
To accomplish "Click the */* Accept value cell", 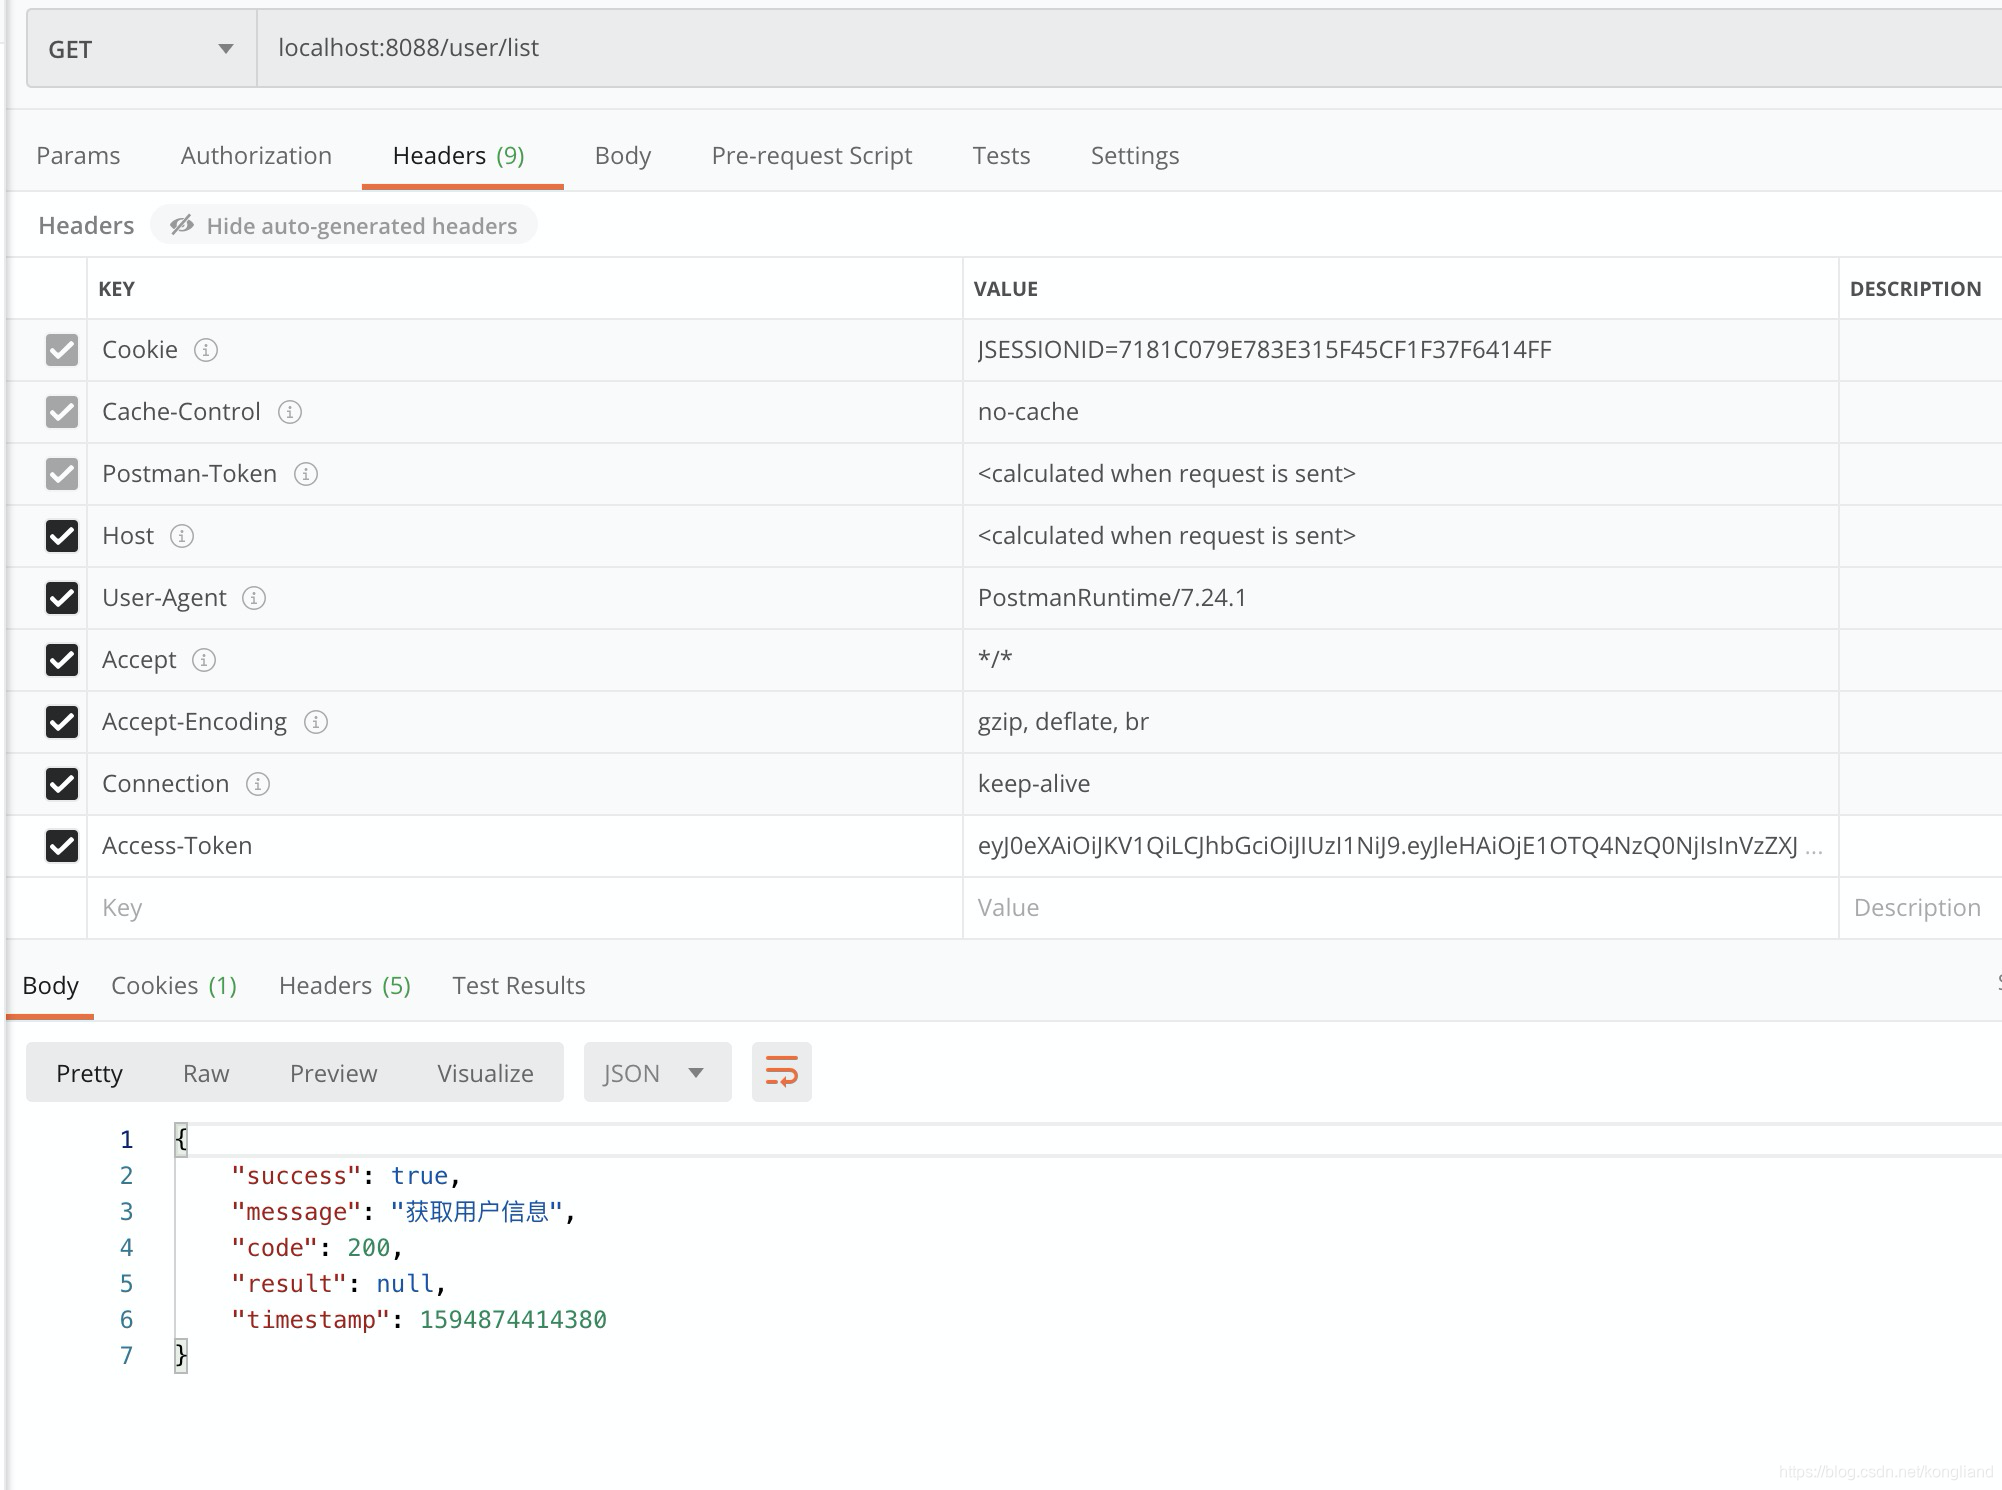I will coord(1400,660).
